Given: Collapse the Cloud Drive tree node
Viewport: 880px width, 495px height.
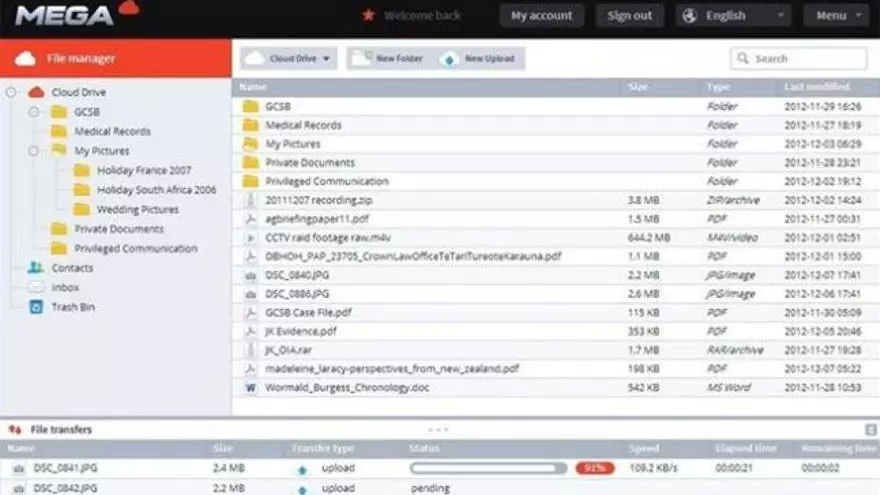Looking at the screenshot, I should (x=11, y=92).
